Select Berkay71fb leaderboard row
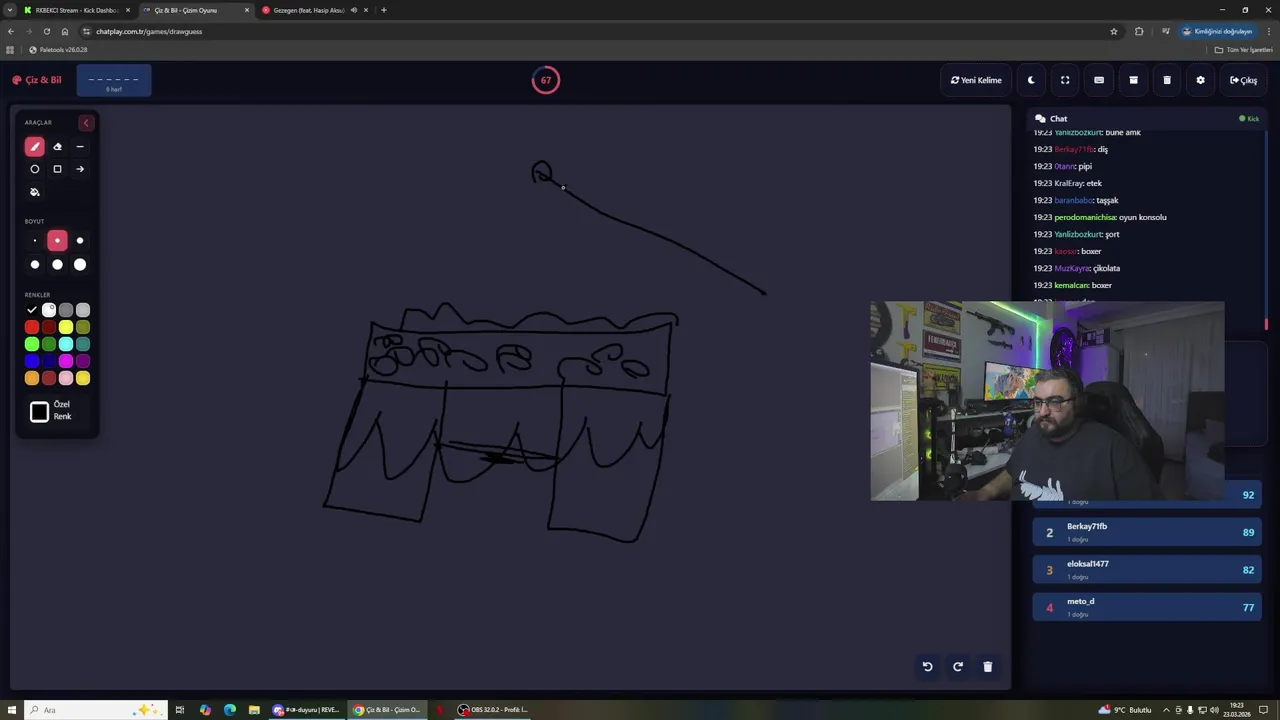The width and height of the screenshot is (1280, 720). click(x=1147, y=532)
